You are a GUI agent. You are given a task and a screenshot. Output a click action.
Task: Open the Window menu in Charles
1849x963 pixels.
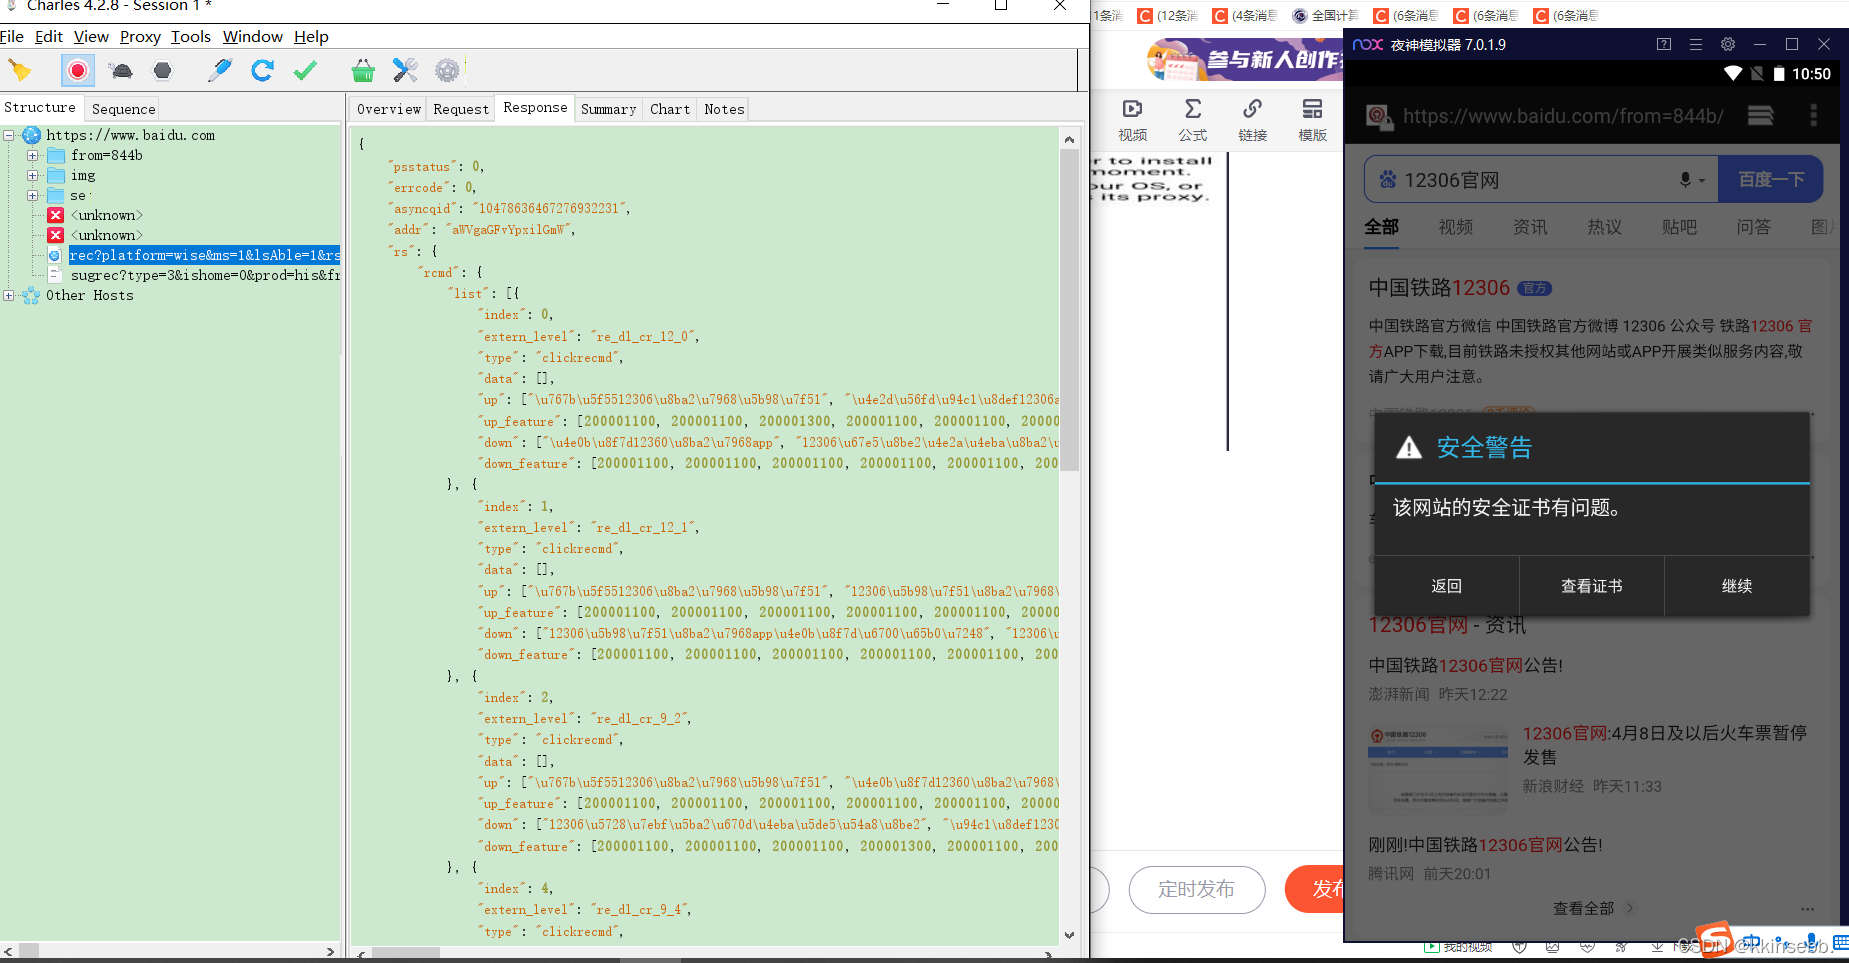253,37
